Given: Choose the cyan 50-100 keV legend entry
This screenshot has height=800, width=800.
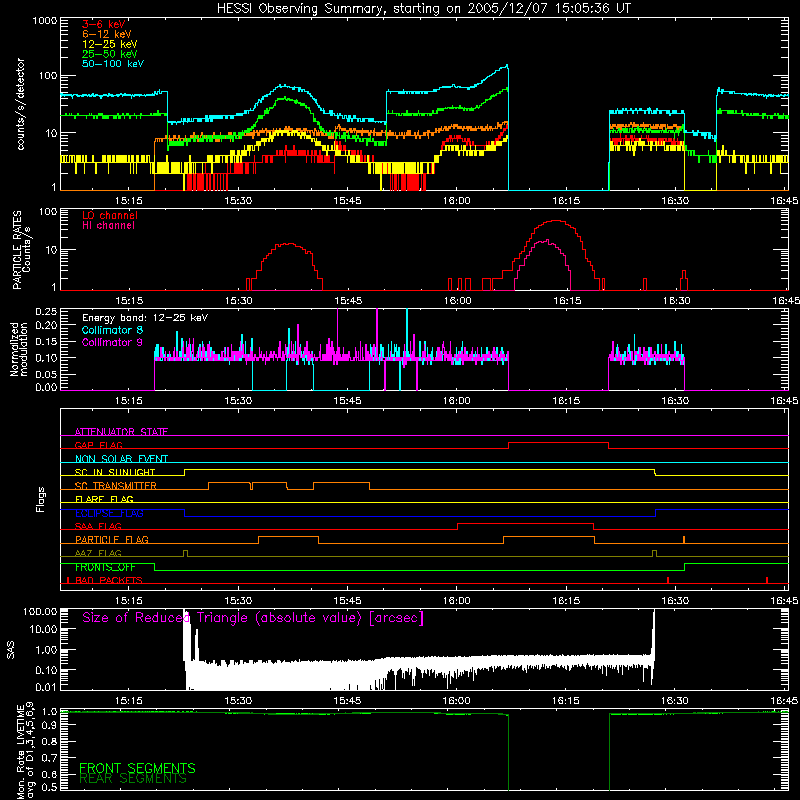Looking at the screenshot, I should coord(113,64).
